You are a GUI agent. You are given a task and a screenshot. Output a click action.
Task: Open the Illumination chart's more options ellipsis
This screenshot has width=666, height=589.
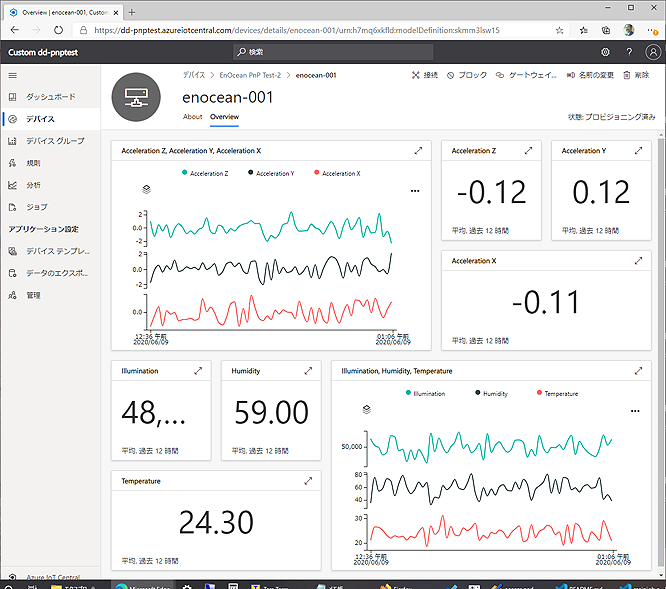(634, 410)
